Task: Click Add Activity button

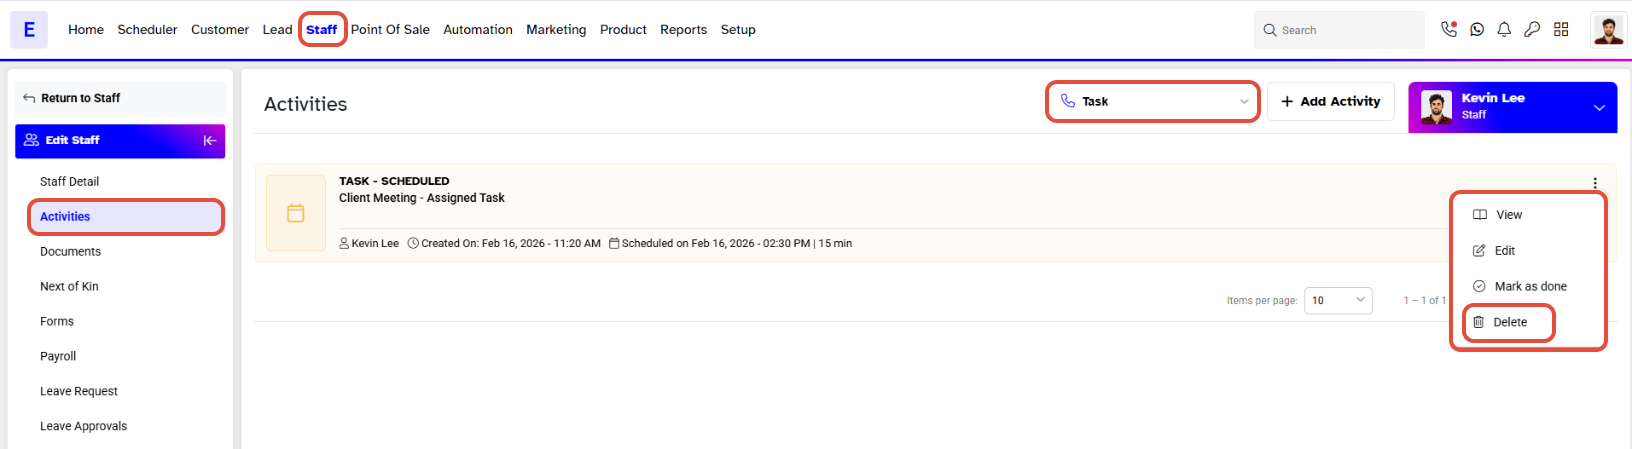Action: click(1331, 101)
